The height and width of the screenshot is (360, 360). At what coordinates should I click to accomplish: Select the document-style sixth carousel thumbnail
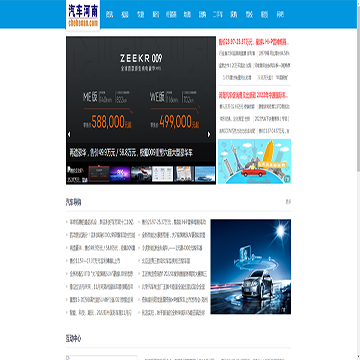click(184, 174)
